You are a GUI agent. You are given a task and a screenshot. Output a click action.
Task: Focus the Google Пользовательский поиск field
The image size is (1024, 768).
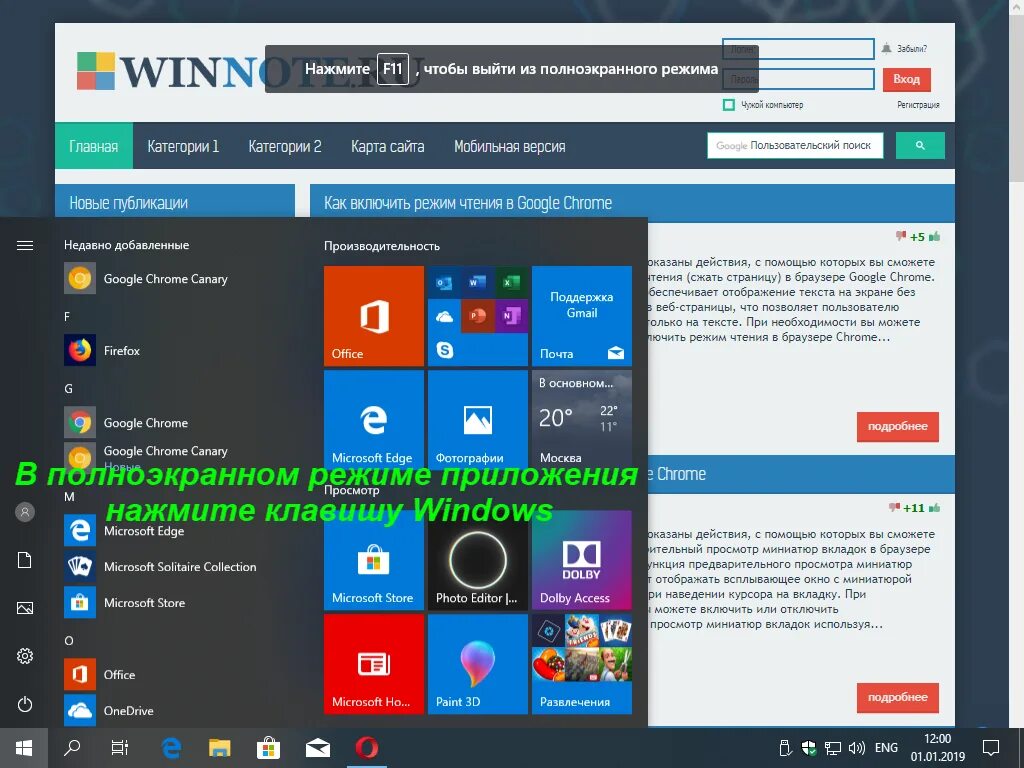795,146
